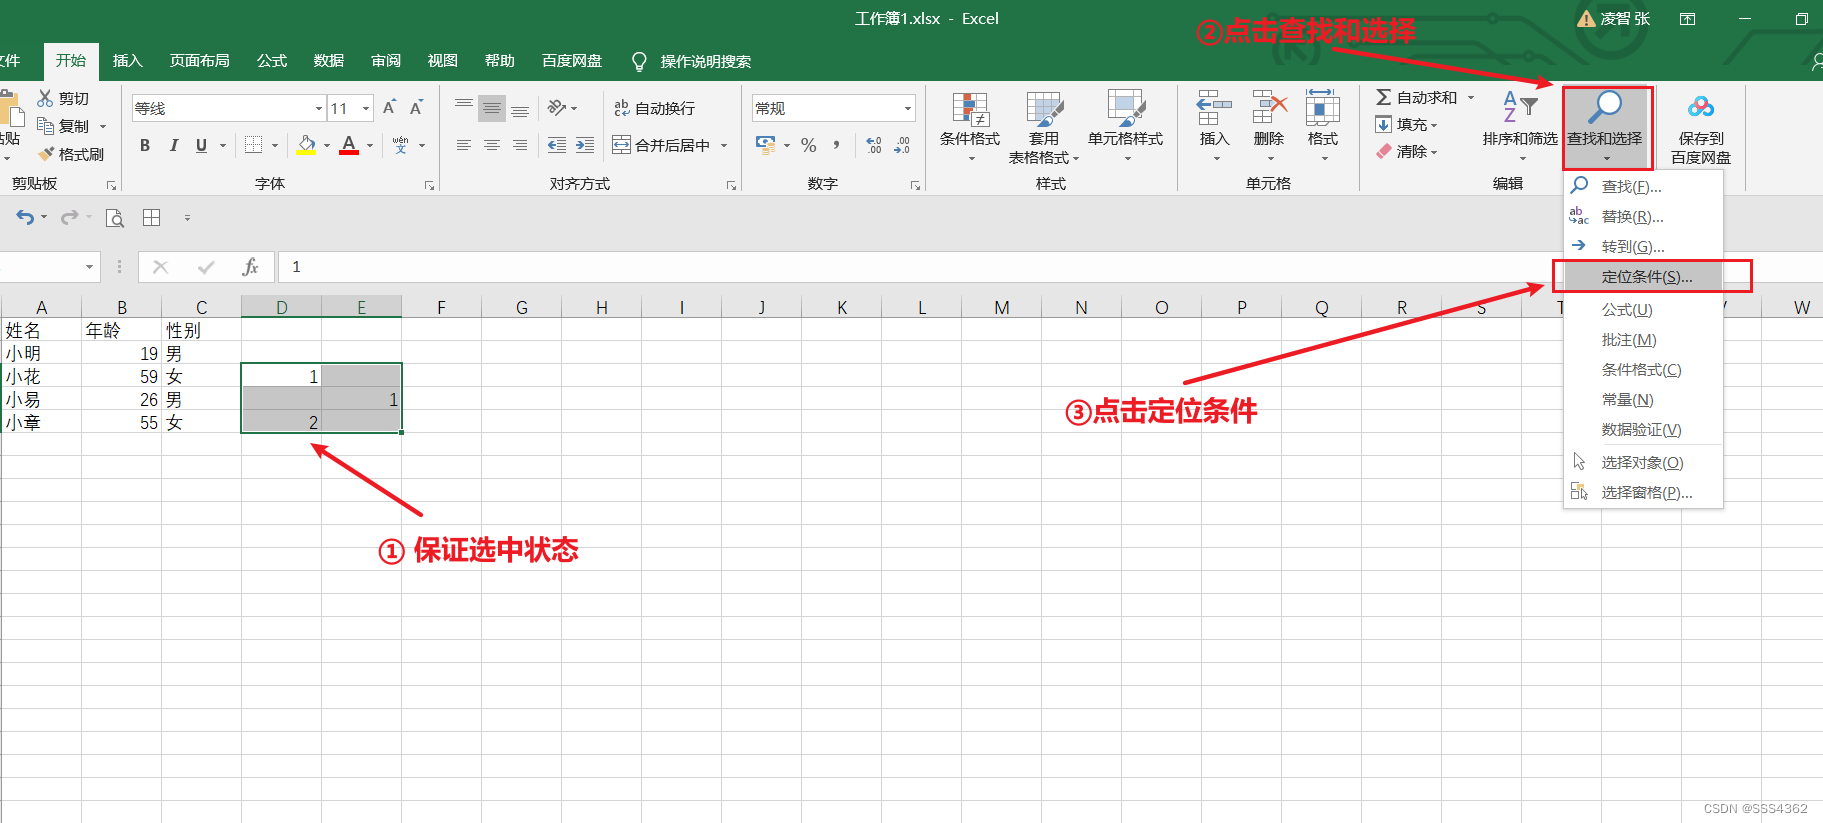
Task: Toggle Underline formatting
Action: (x=201, y=145)
